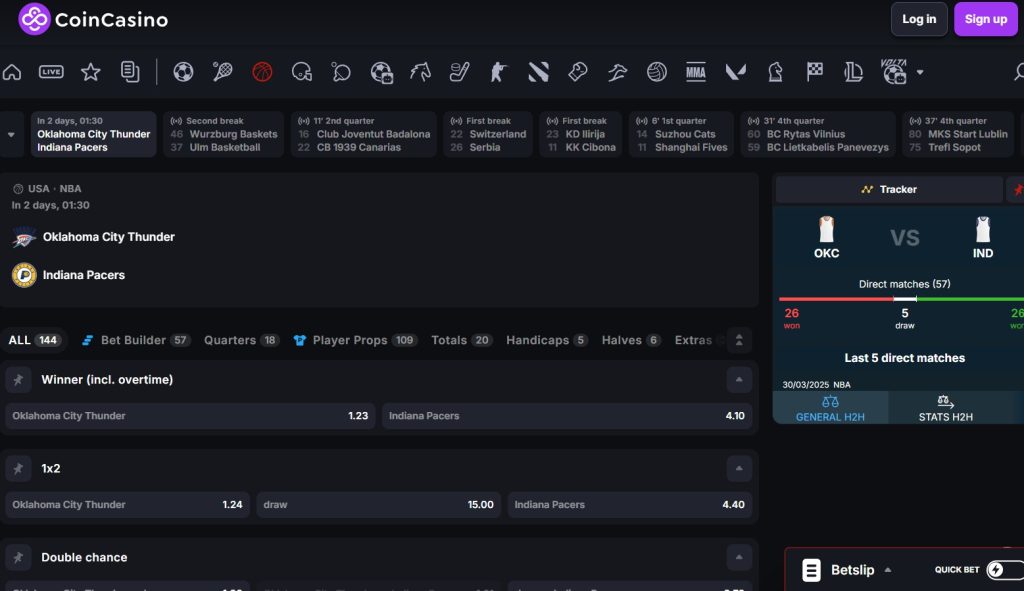Select the ALL 144 markets tab
The width and height of the screenshot is (1024, 591).
click(x=34, y=340)
